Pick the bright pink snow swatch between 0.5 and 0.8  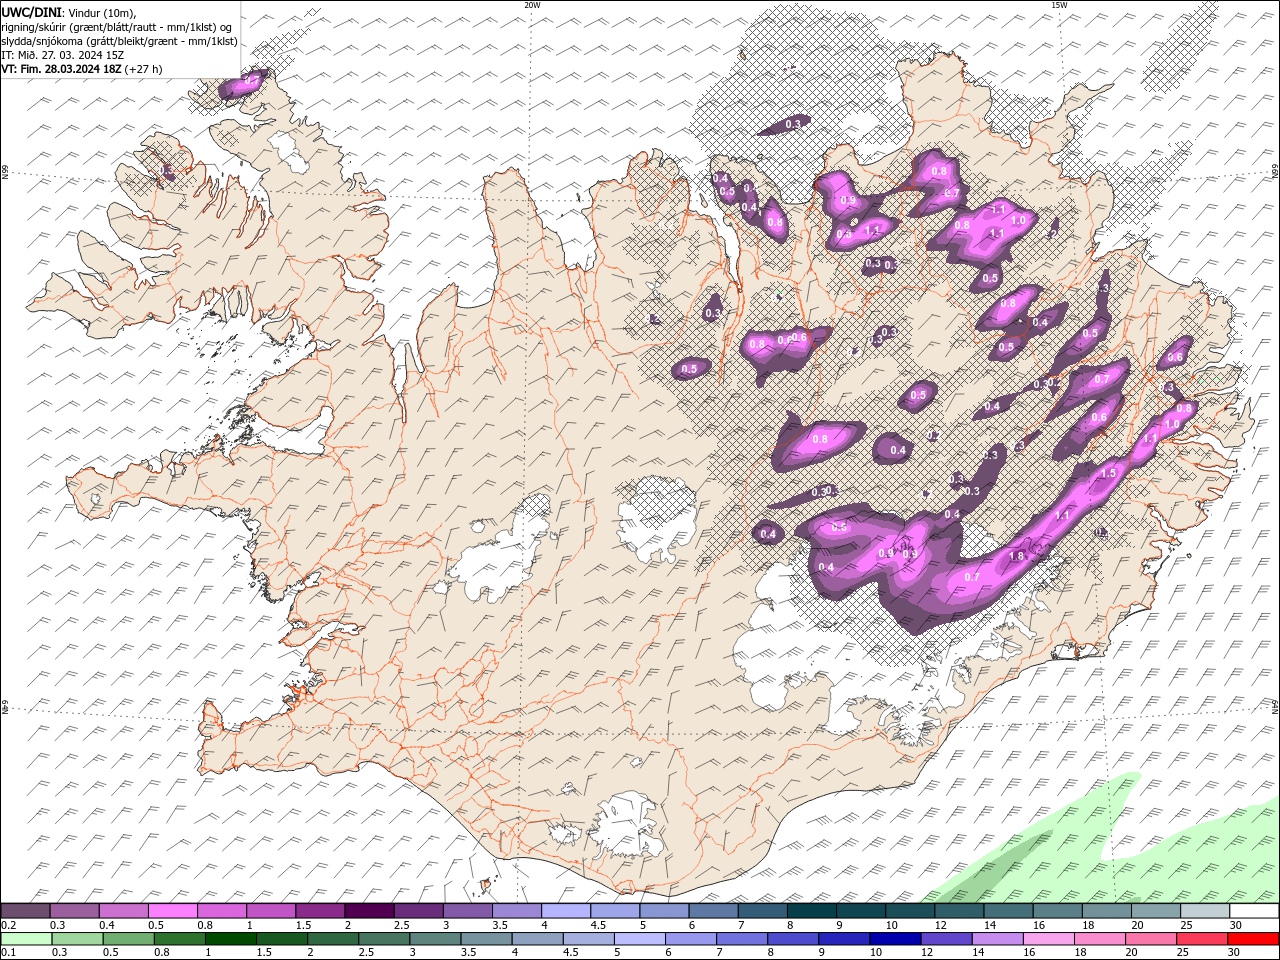tap(172, 911)
